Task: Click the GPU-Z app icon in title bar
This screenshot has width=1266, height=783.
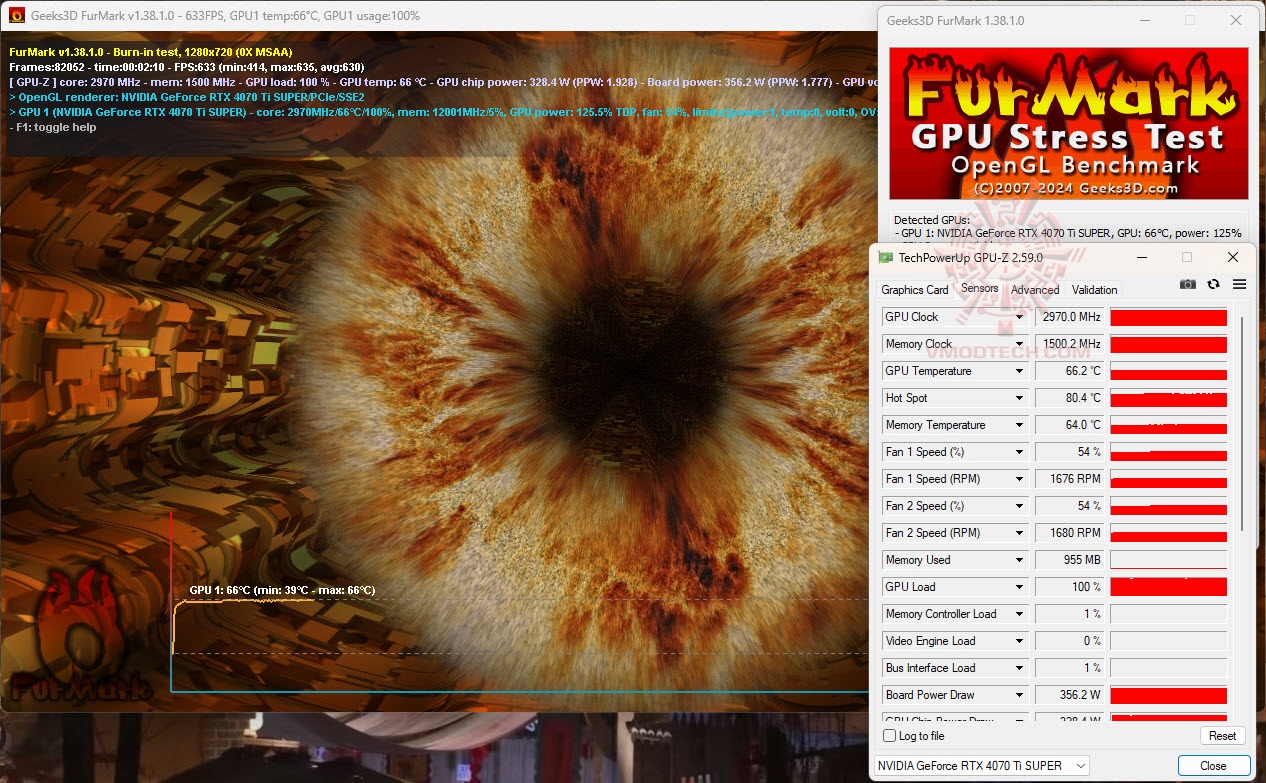Action: (886, 257)
